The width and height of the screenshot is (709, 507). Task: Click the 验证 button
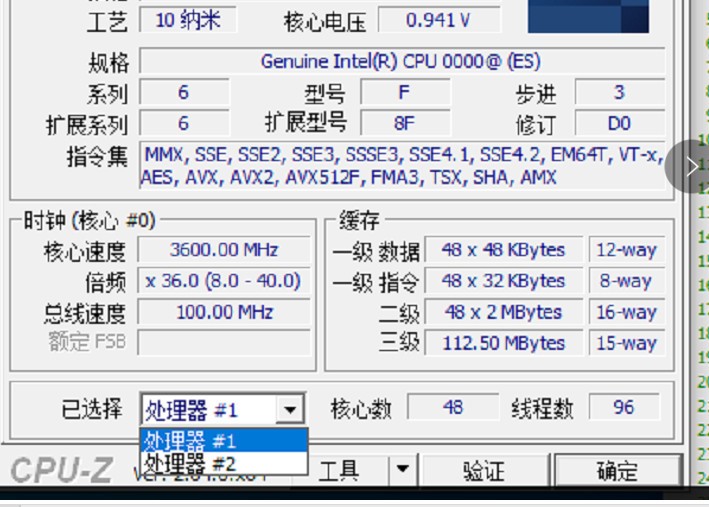(x=484, y=470)
